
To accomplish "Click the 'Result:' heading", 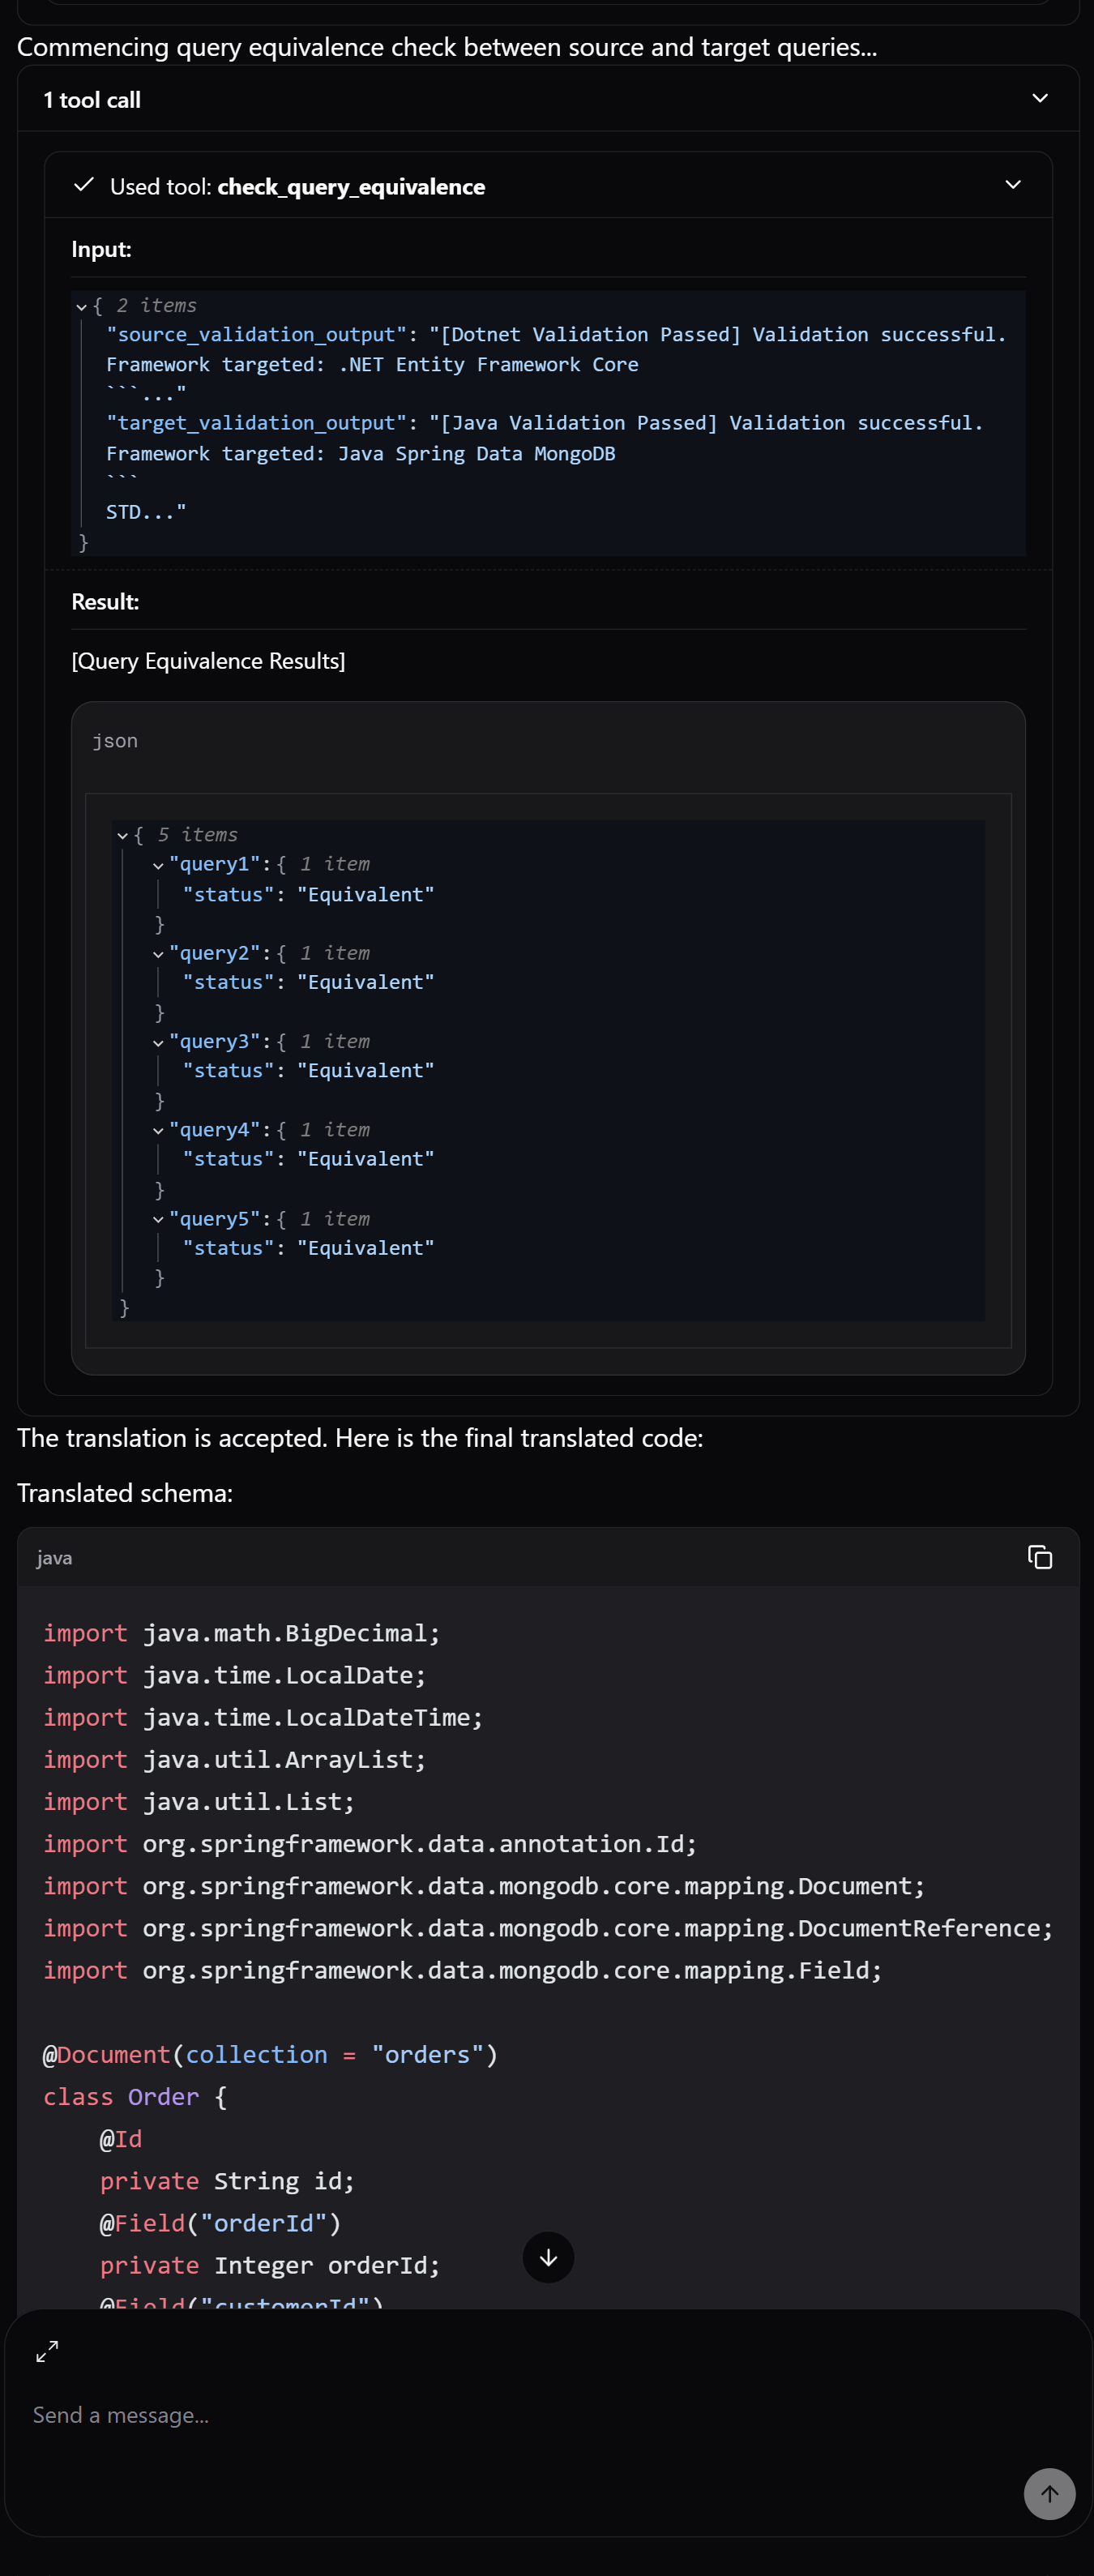I will pos(105,602).
